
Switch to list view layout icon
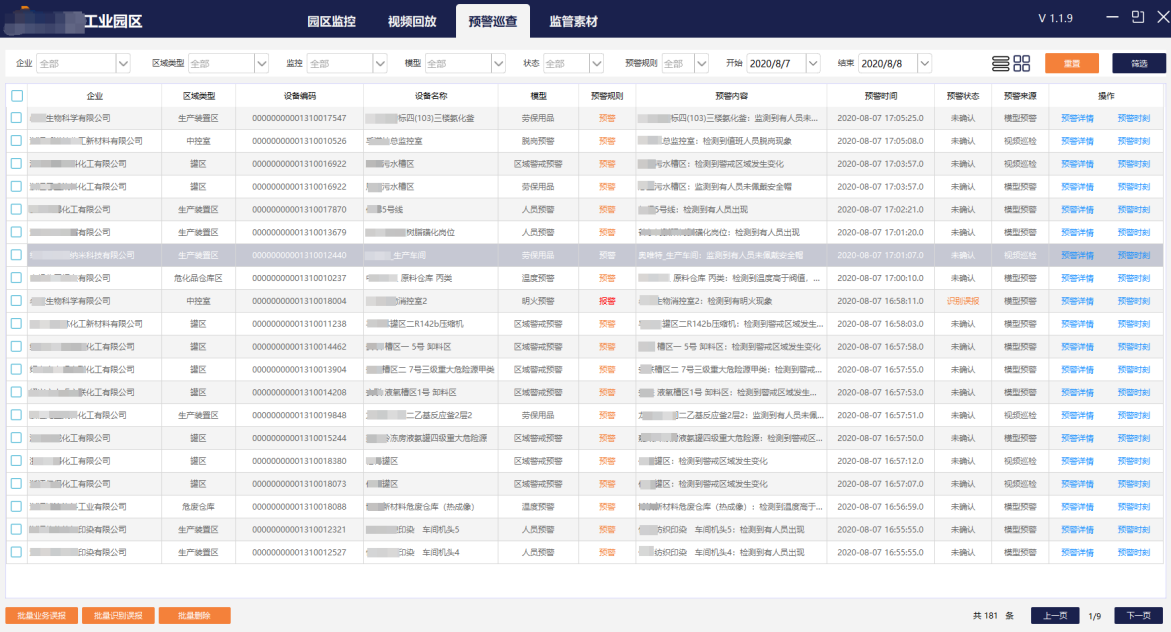(1000, 63)
